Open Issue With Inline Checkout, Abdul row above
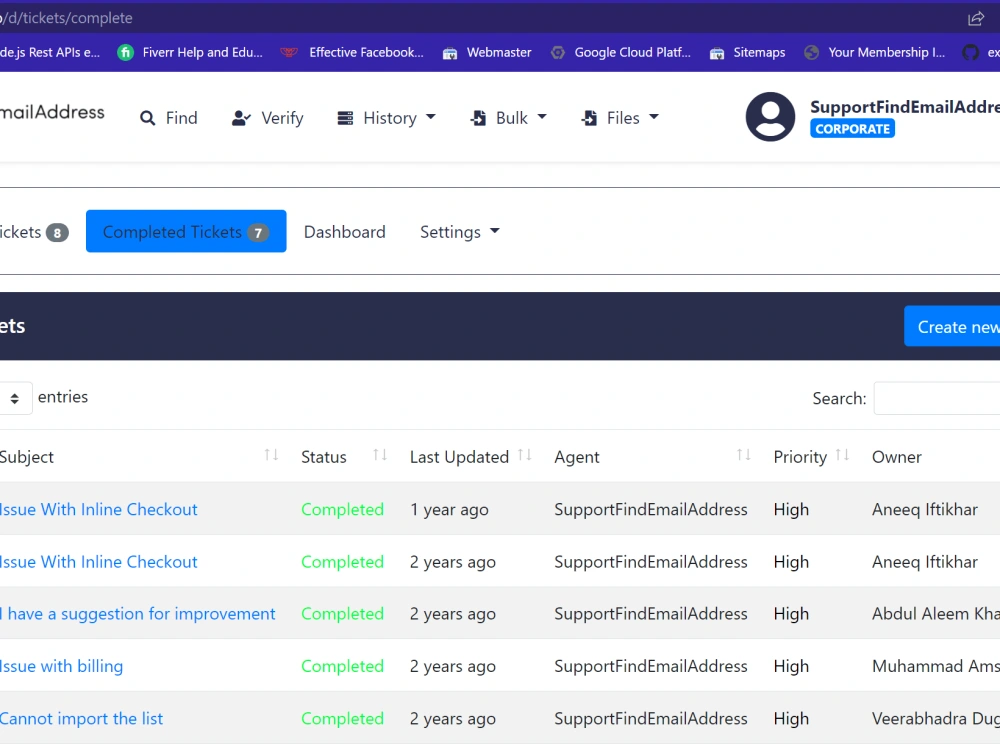1000x750 pixels. point(98,562)
